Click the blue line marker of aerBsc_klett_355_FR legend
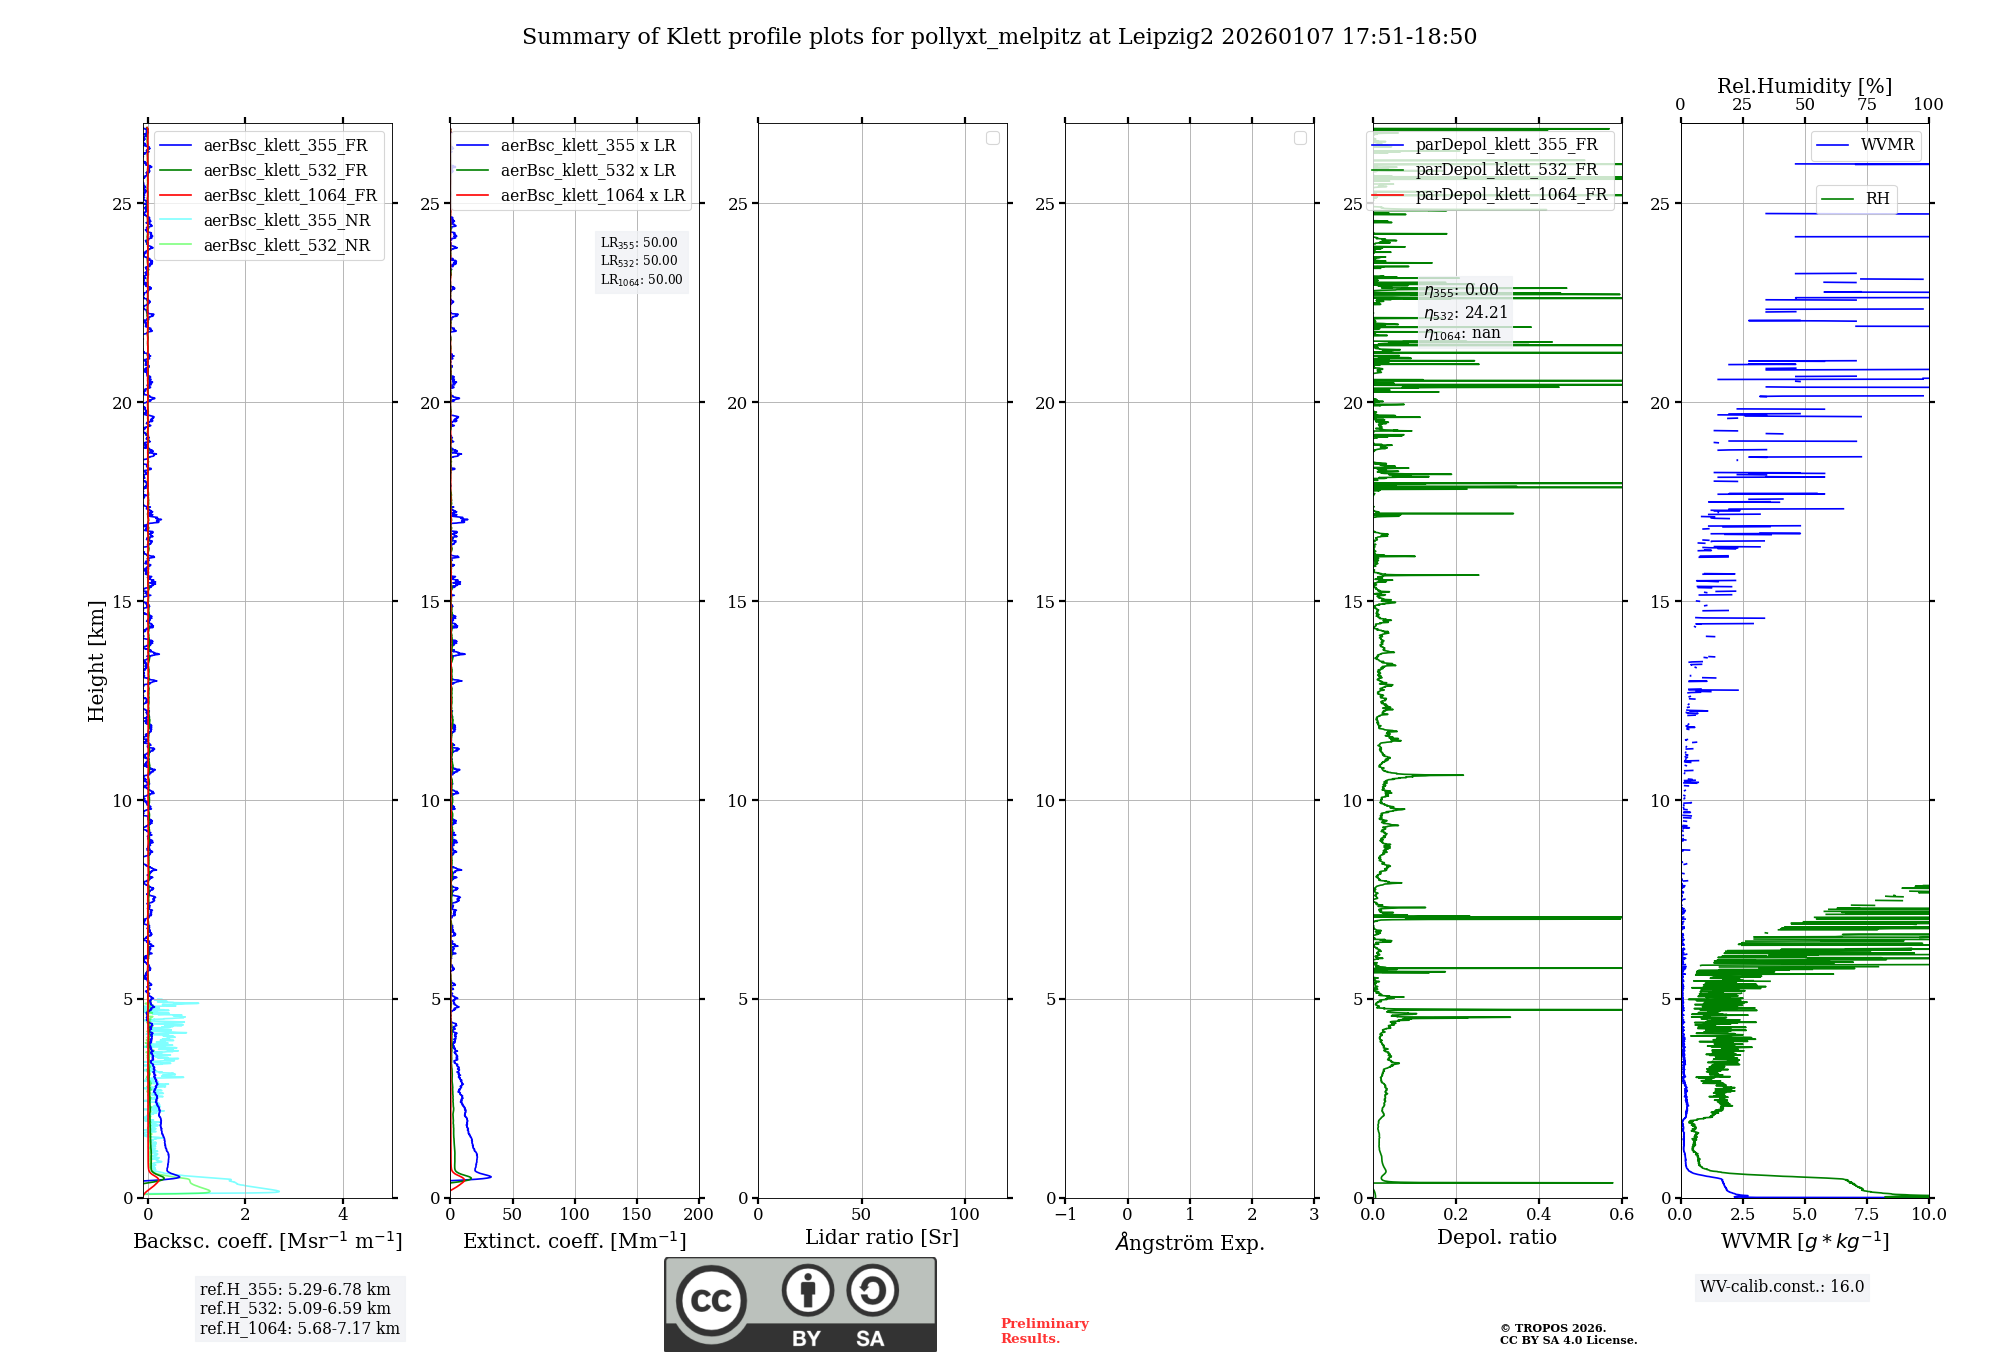This screenshot has height=1360, width=2000. [175, 146]
